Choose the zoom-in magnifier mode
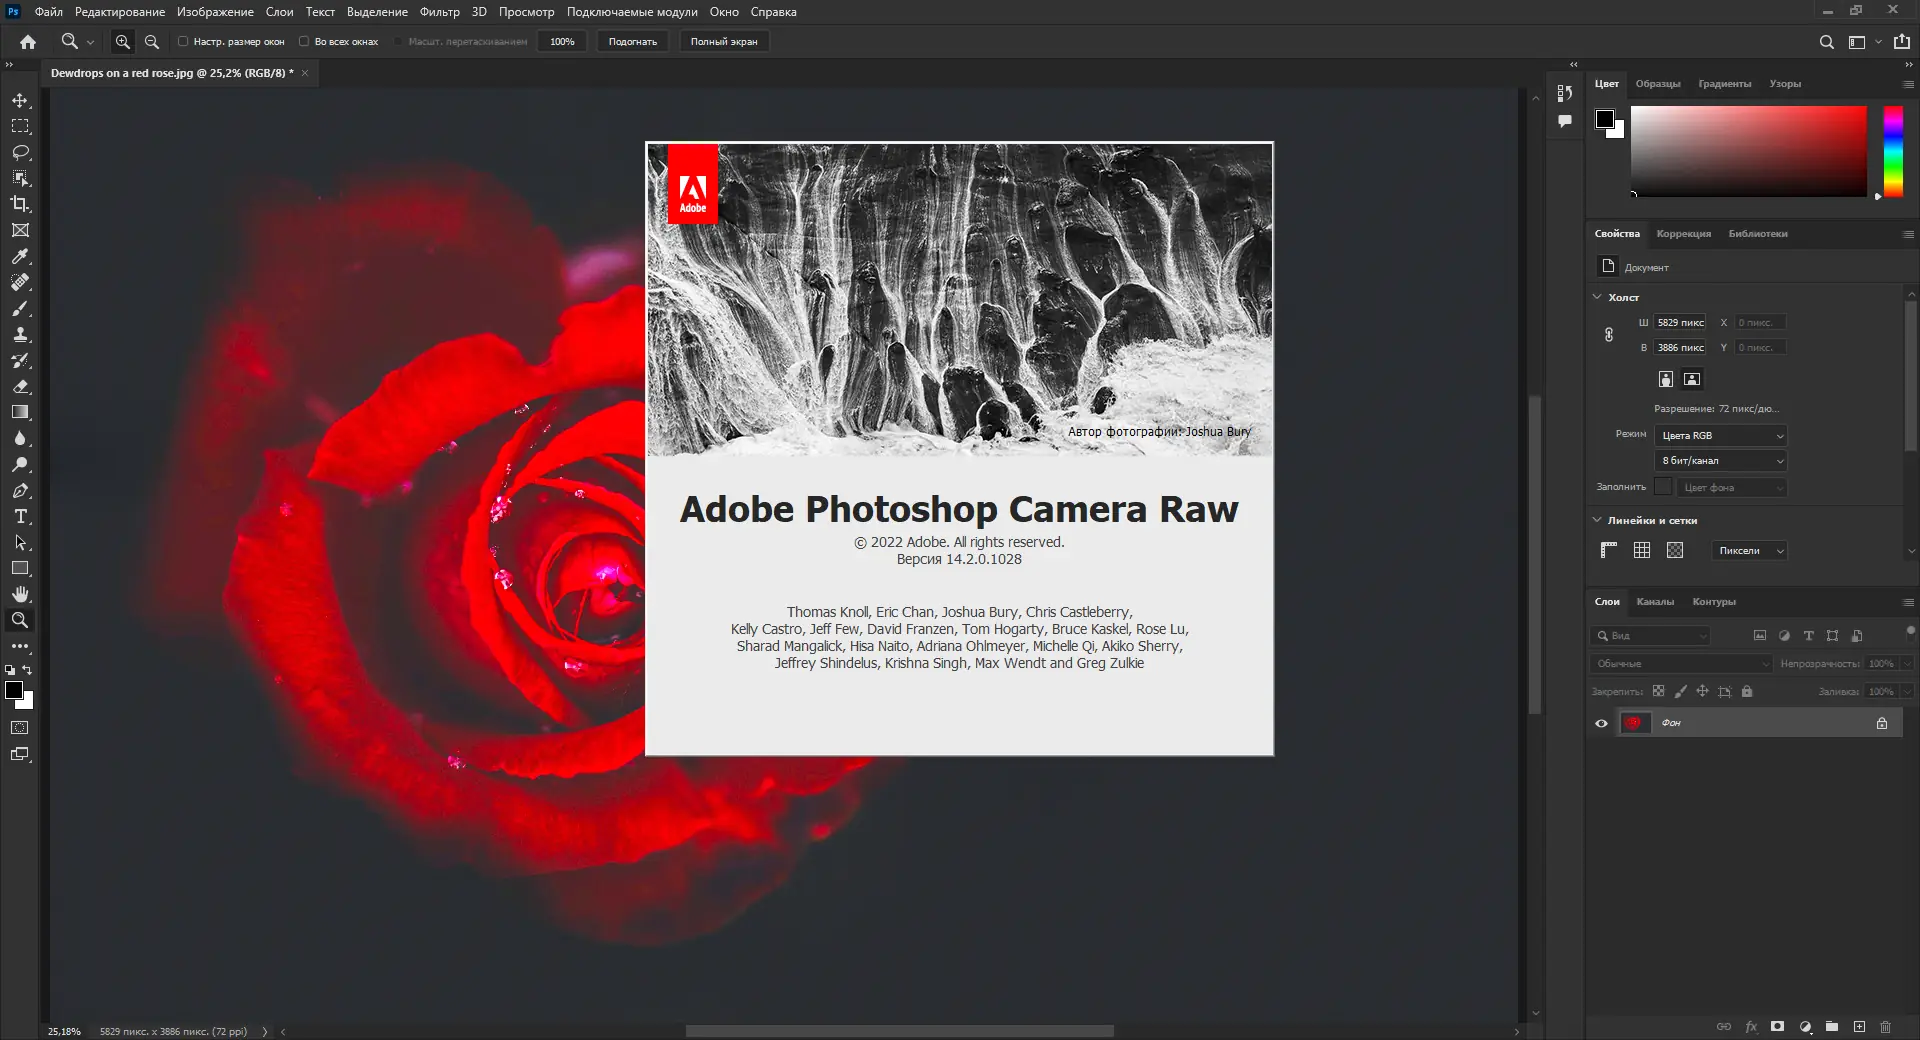The height and width of the screenshot is (1040, 1920). [x=123, y=42]
